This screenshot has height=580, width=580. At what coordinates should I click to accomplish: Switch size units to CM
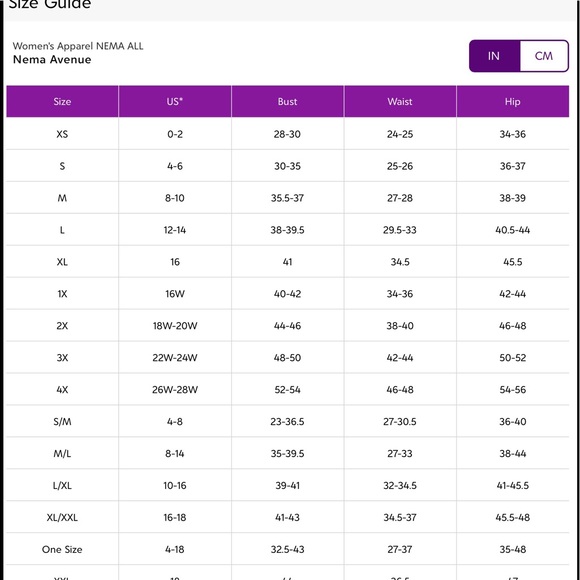(x=543, y=56)
